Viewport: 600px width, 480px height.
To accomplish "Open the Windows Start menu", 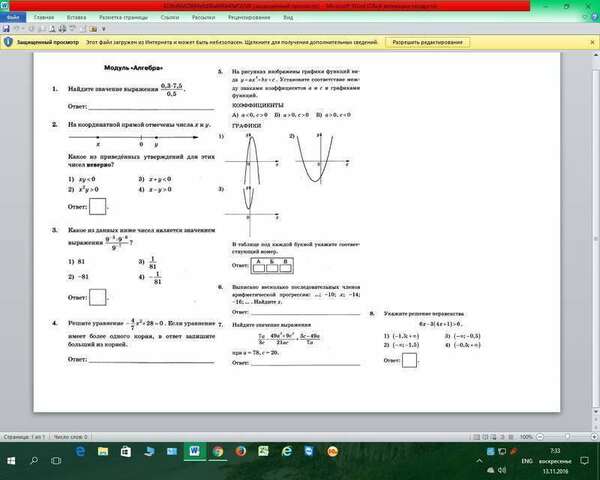I will (11, 460).
